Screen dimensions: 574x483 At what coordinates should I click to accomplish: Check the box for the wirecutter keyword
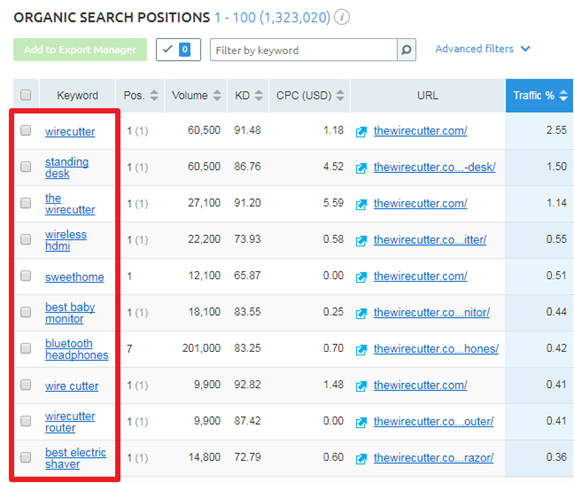26,203
